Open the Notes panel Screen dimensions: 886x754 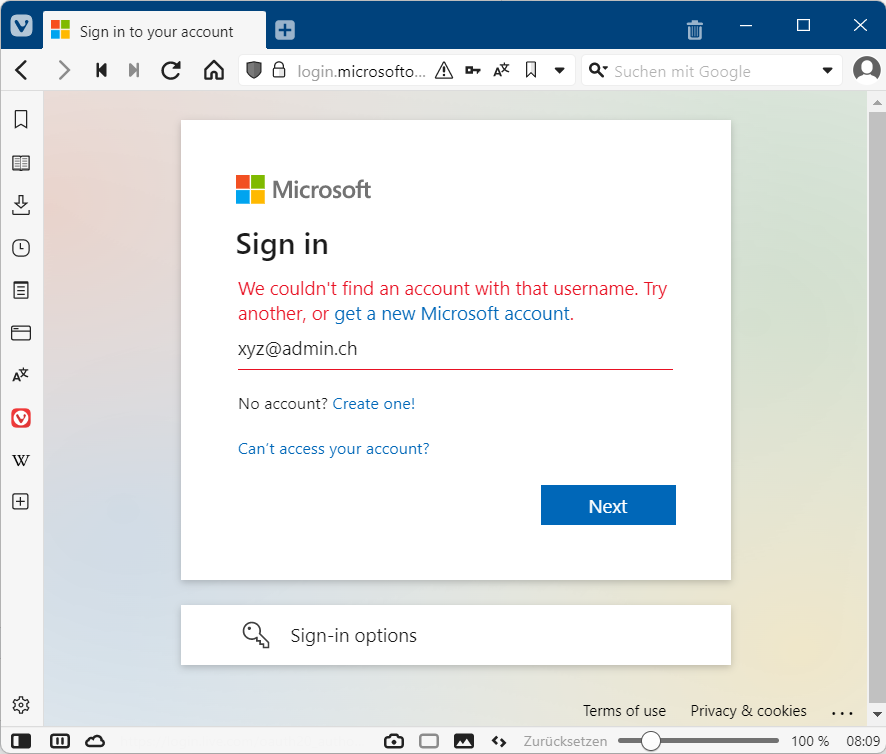click(x=20, y=290)
